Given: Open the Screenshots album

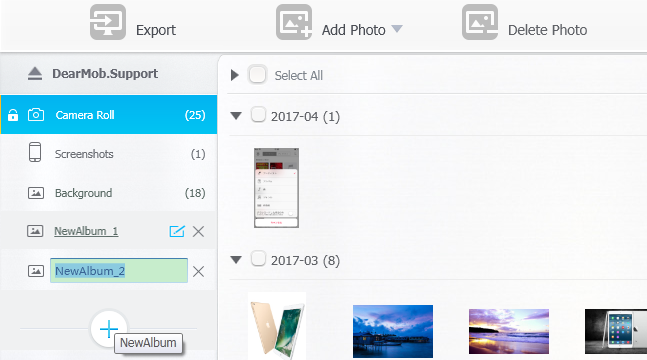Looking at the screenshot, I should click(109, 154).
